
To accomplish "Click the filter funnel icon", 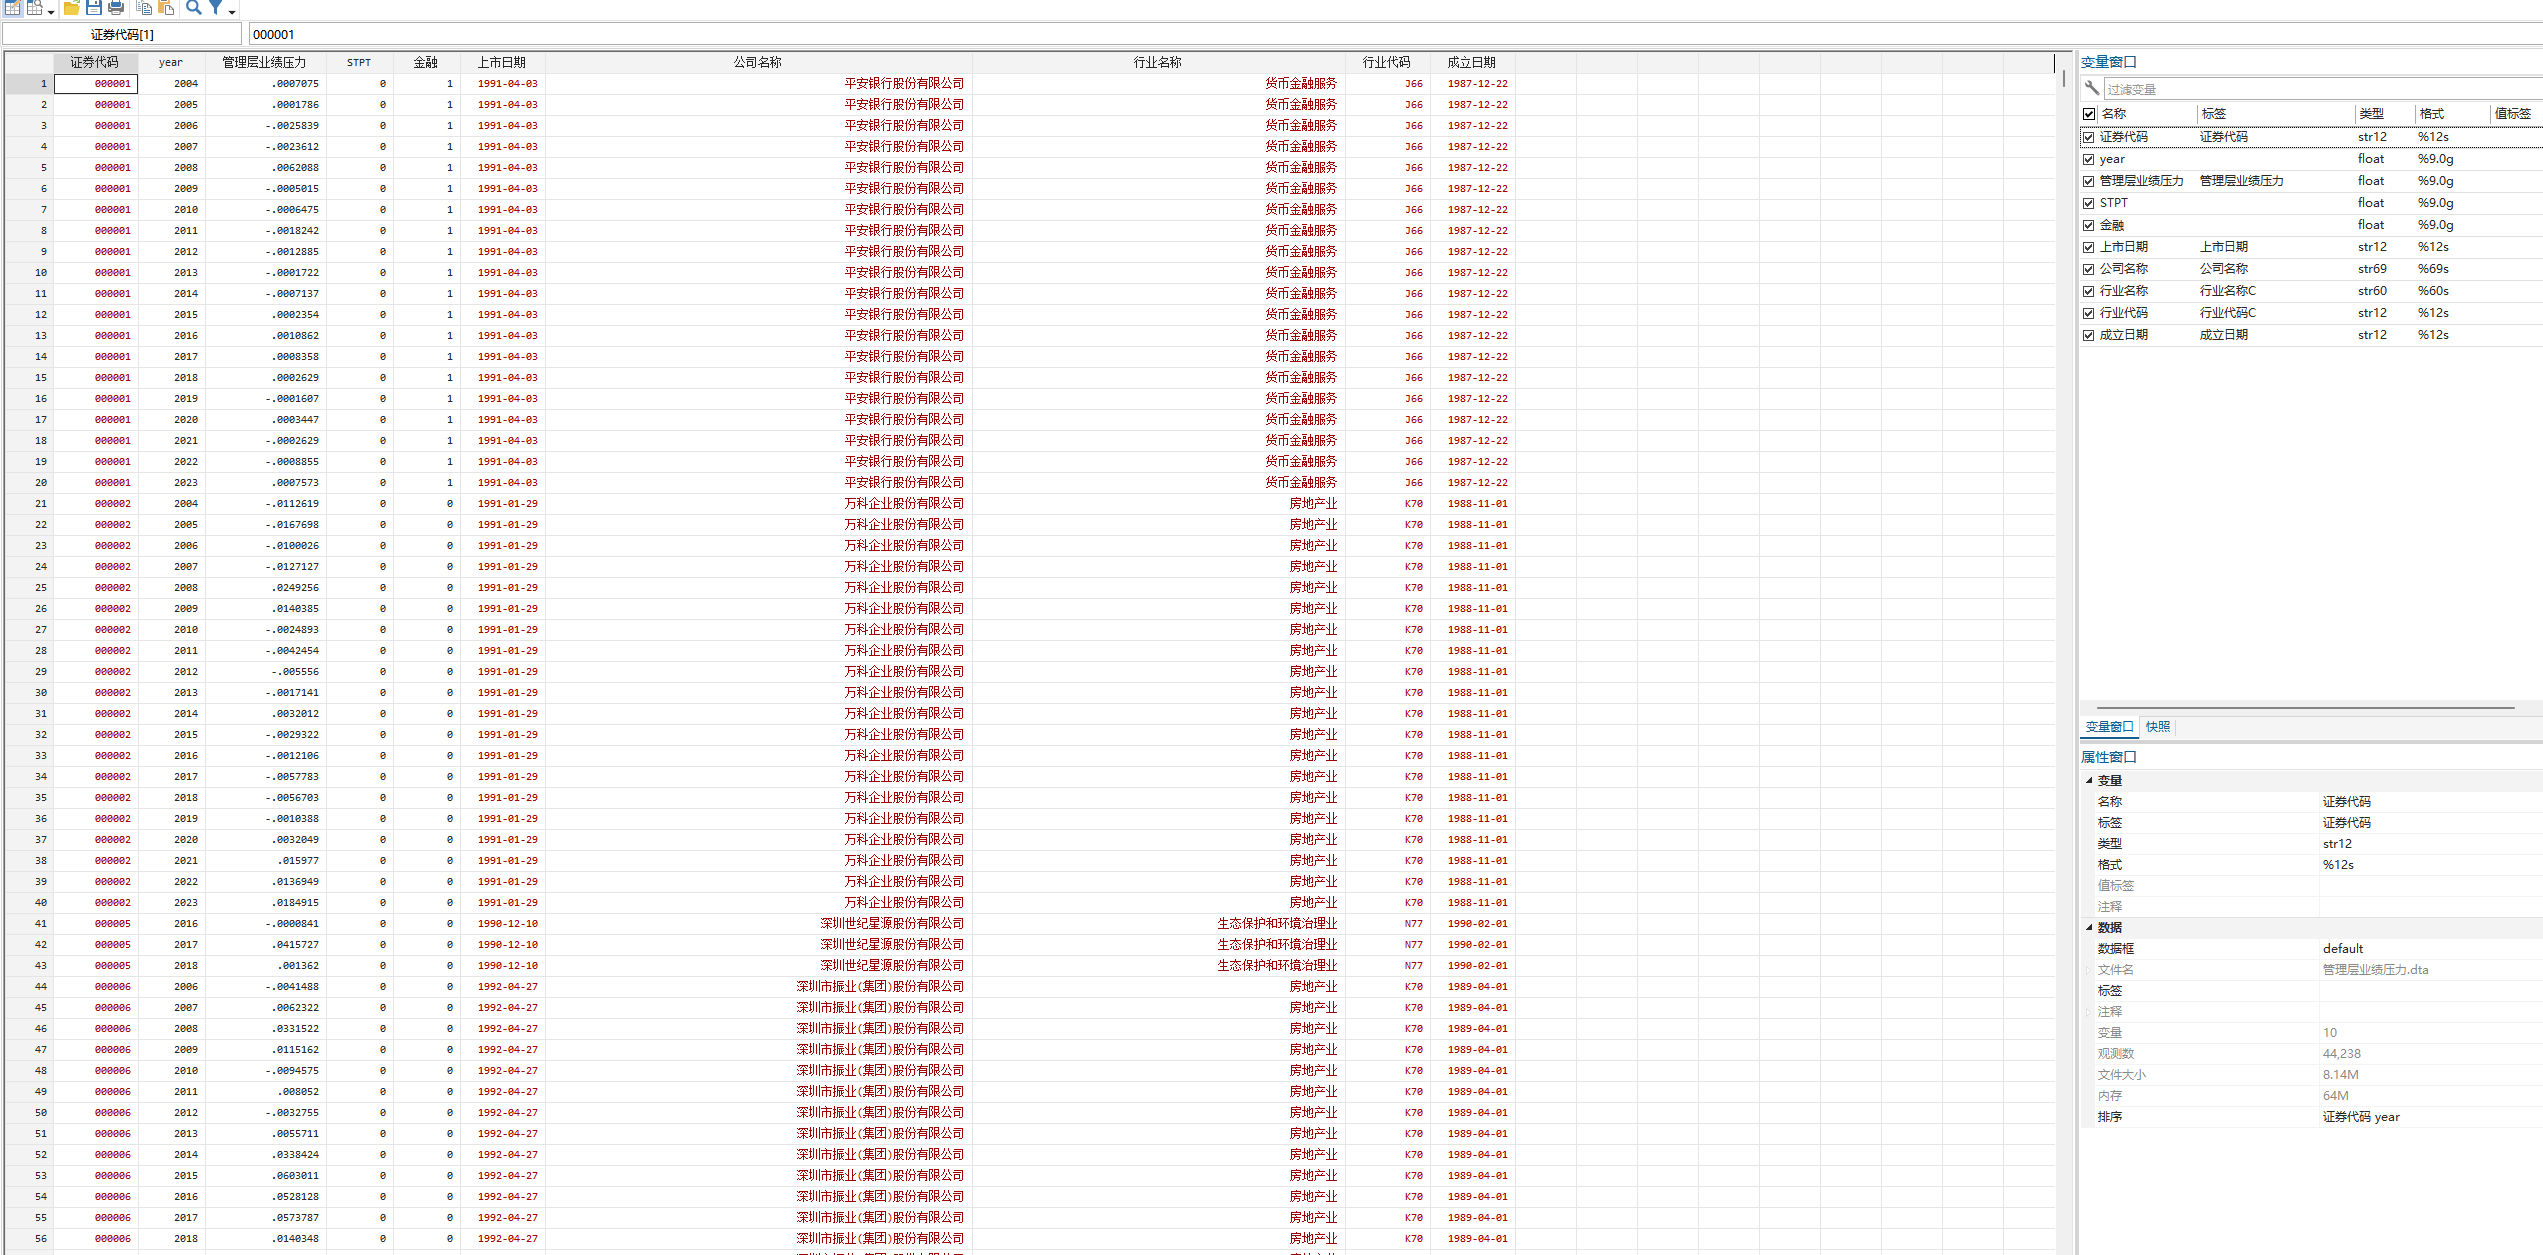I will point(215,8).
